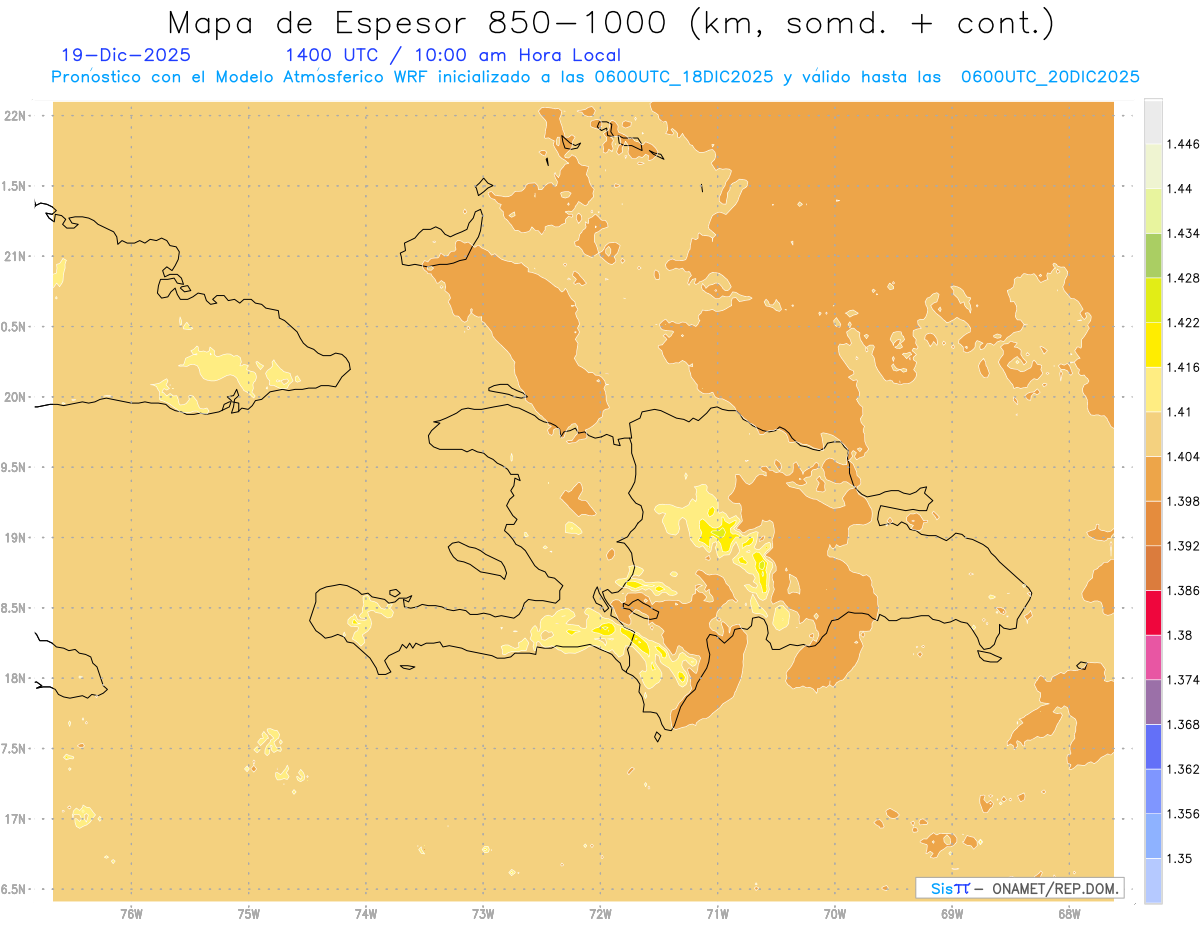Select the date text '19-Dic-2025'
This screenshot has width=1200, height=927.
pos(127,55)
